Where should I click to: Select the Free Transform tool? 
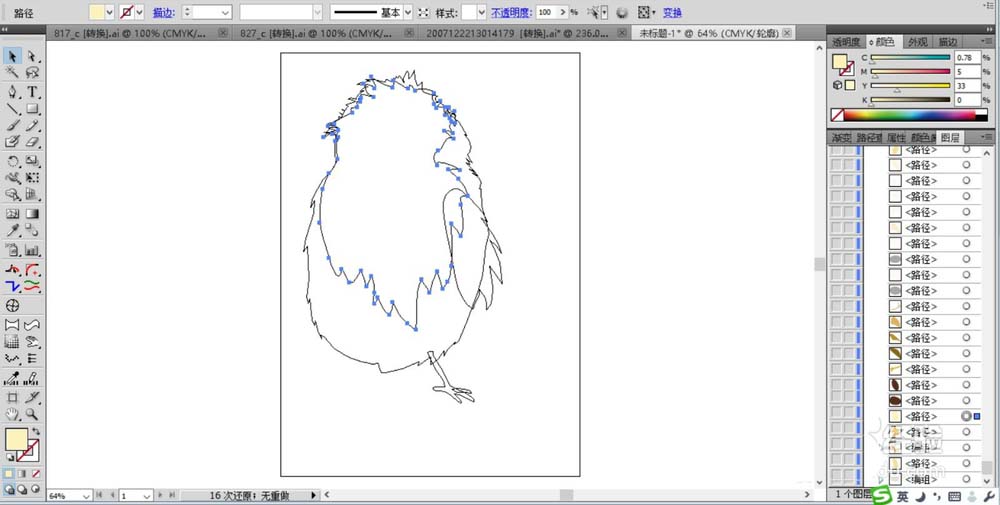[33, 178]
